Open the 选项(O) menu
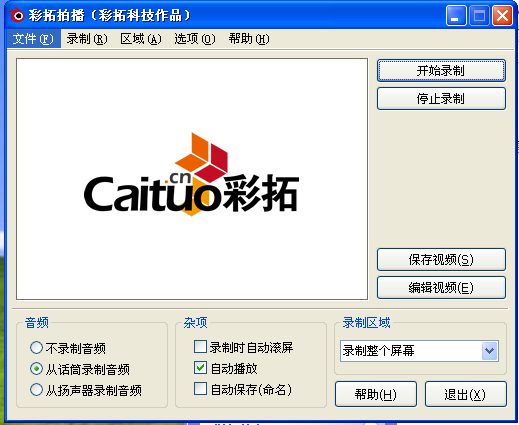Image resolution: width=519 pixels, height=425 pixels. pos(195,39)
